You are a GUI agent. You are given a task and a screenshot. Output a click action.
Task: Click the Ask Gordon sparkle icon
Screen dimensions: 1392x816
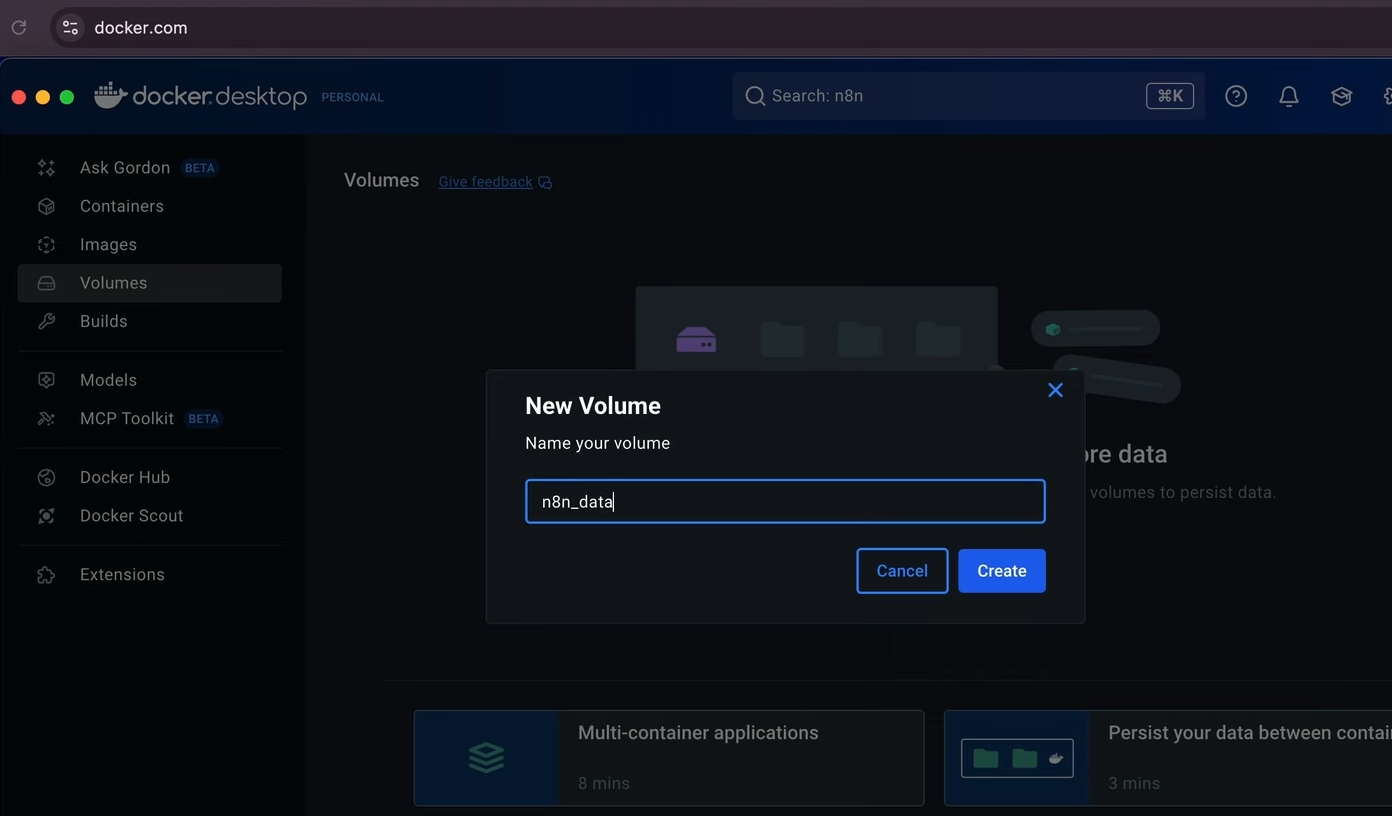46,168
